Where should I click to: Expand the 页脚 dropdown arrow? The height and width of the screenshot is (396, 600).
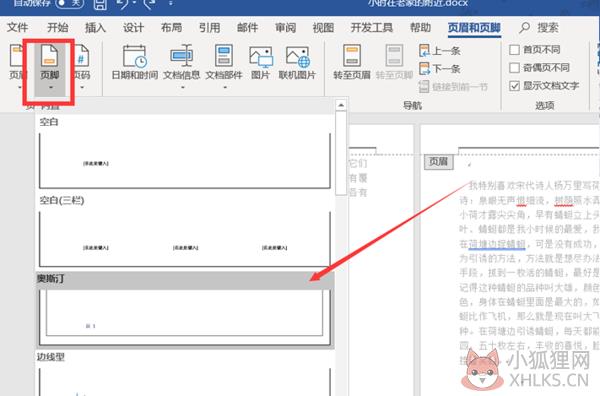coord(51,88)
